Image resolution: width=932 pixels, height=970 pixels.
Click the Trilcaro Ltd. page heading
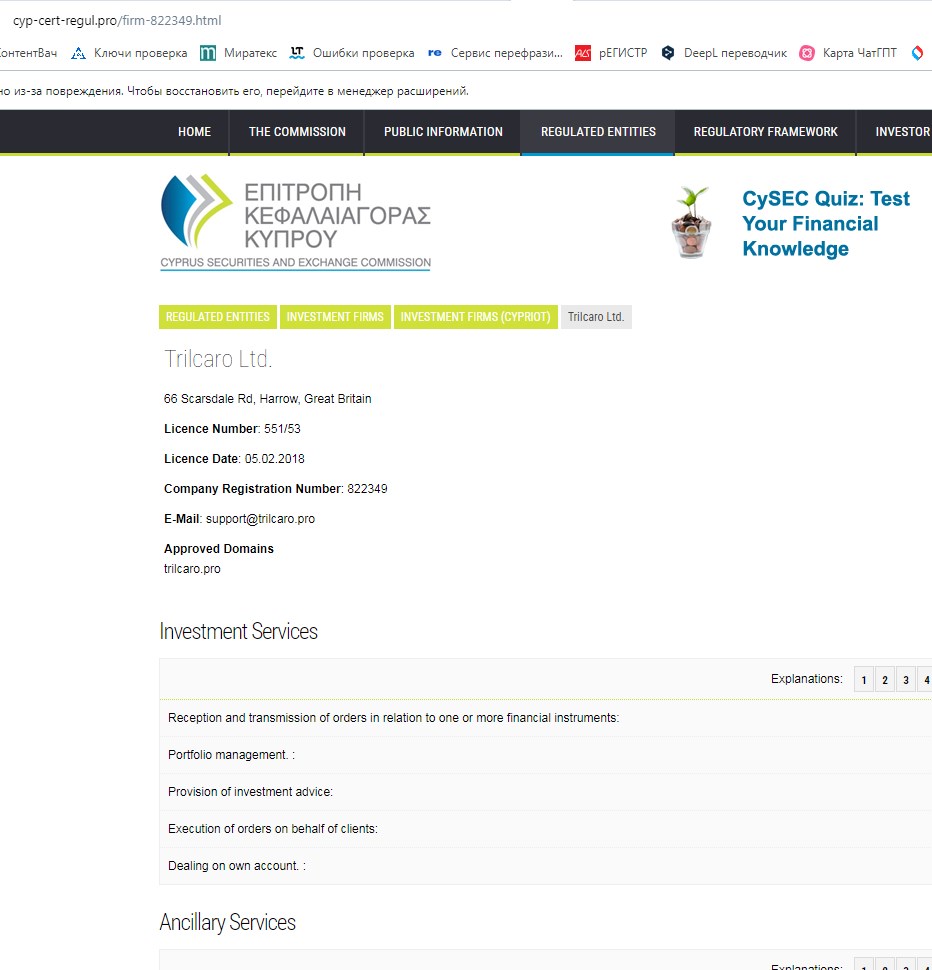pyautogui.click(x=218, y=359)
